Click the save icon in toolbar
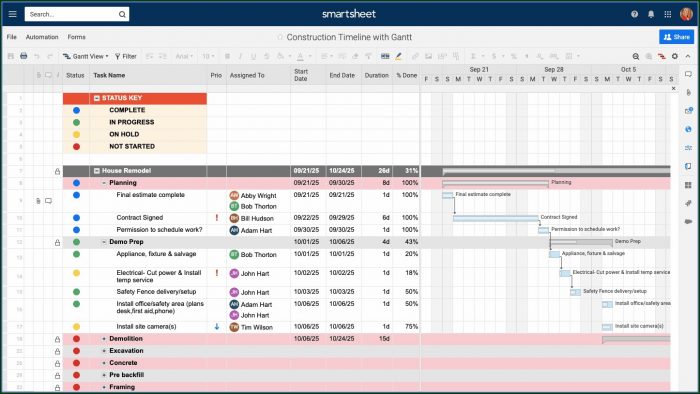 (x=11, y=56)
